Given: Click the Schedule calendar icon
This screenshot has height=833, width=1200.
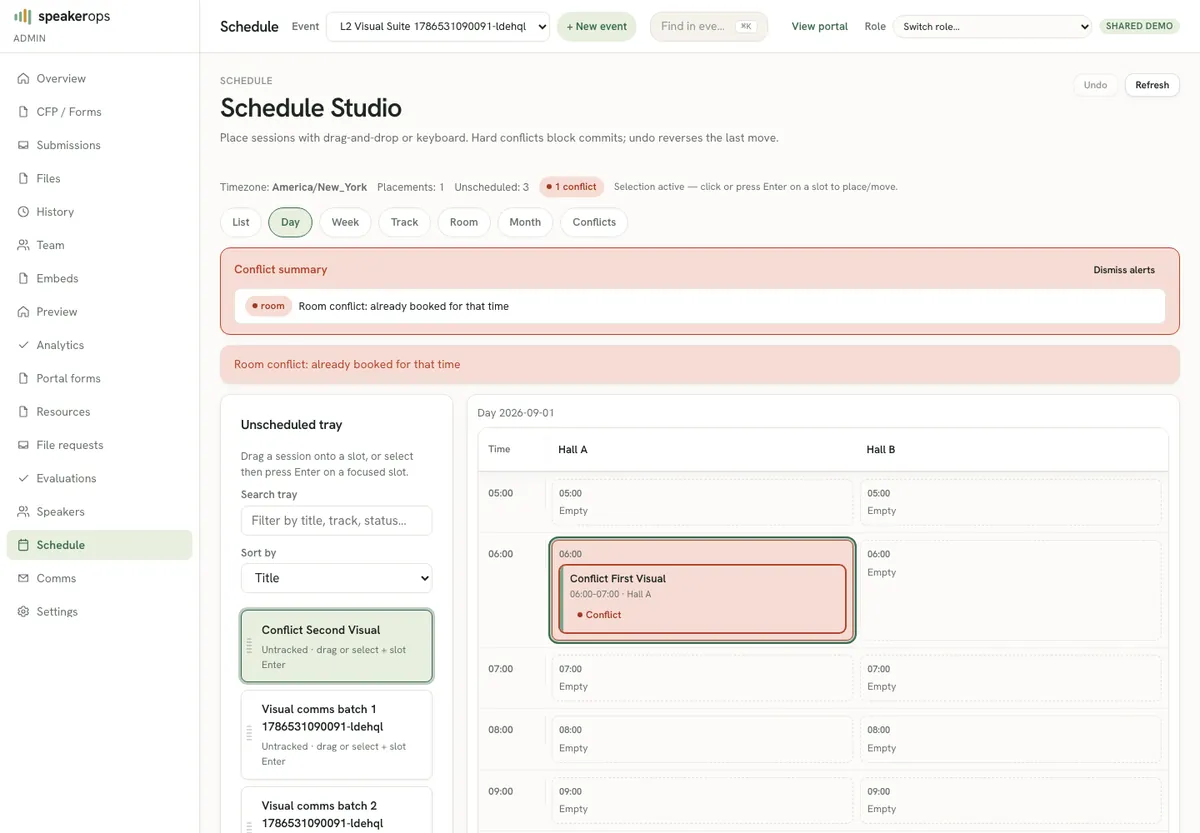Looking at the screenshot, I should pyautogui.click(x=24, y=545).
